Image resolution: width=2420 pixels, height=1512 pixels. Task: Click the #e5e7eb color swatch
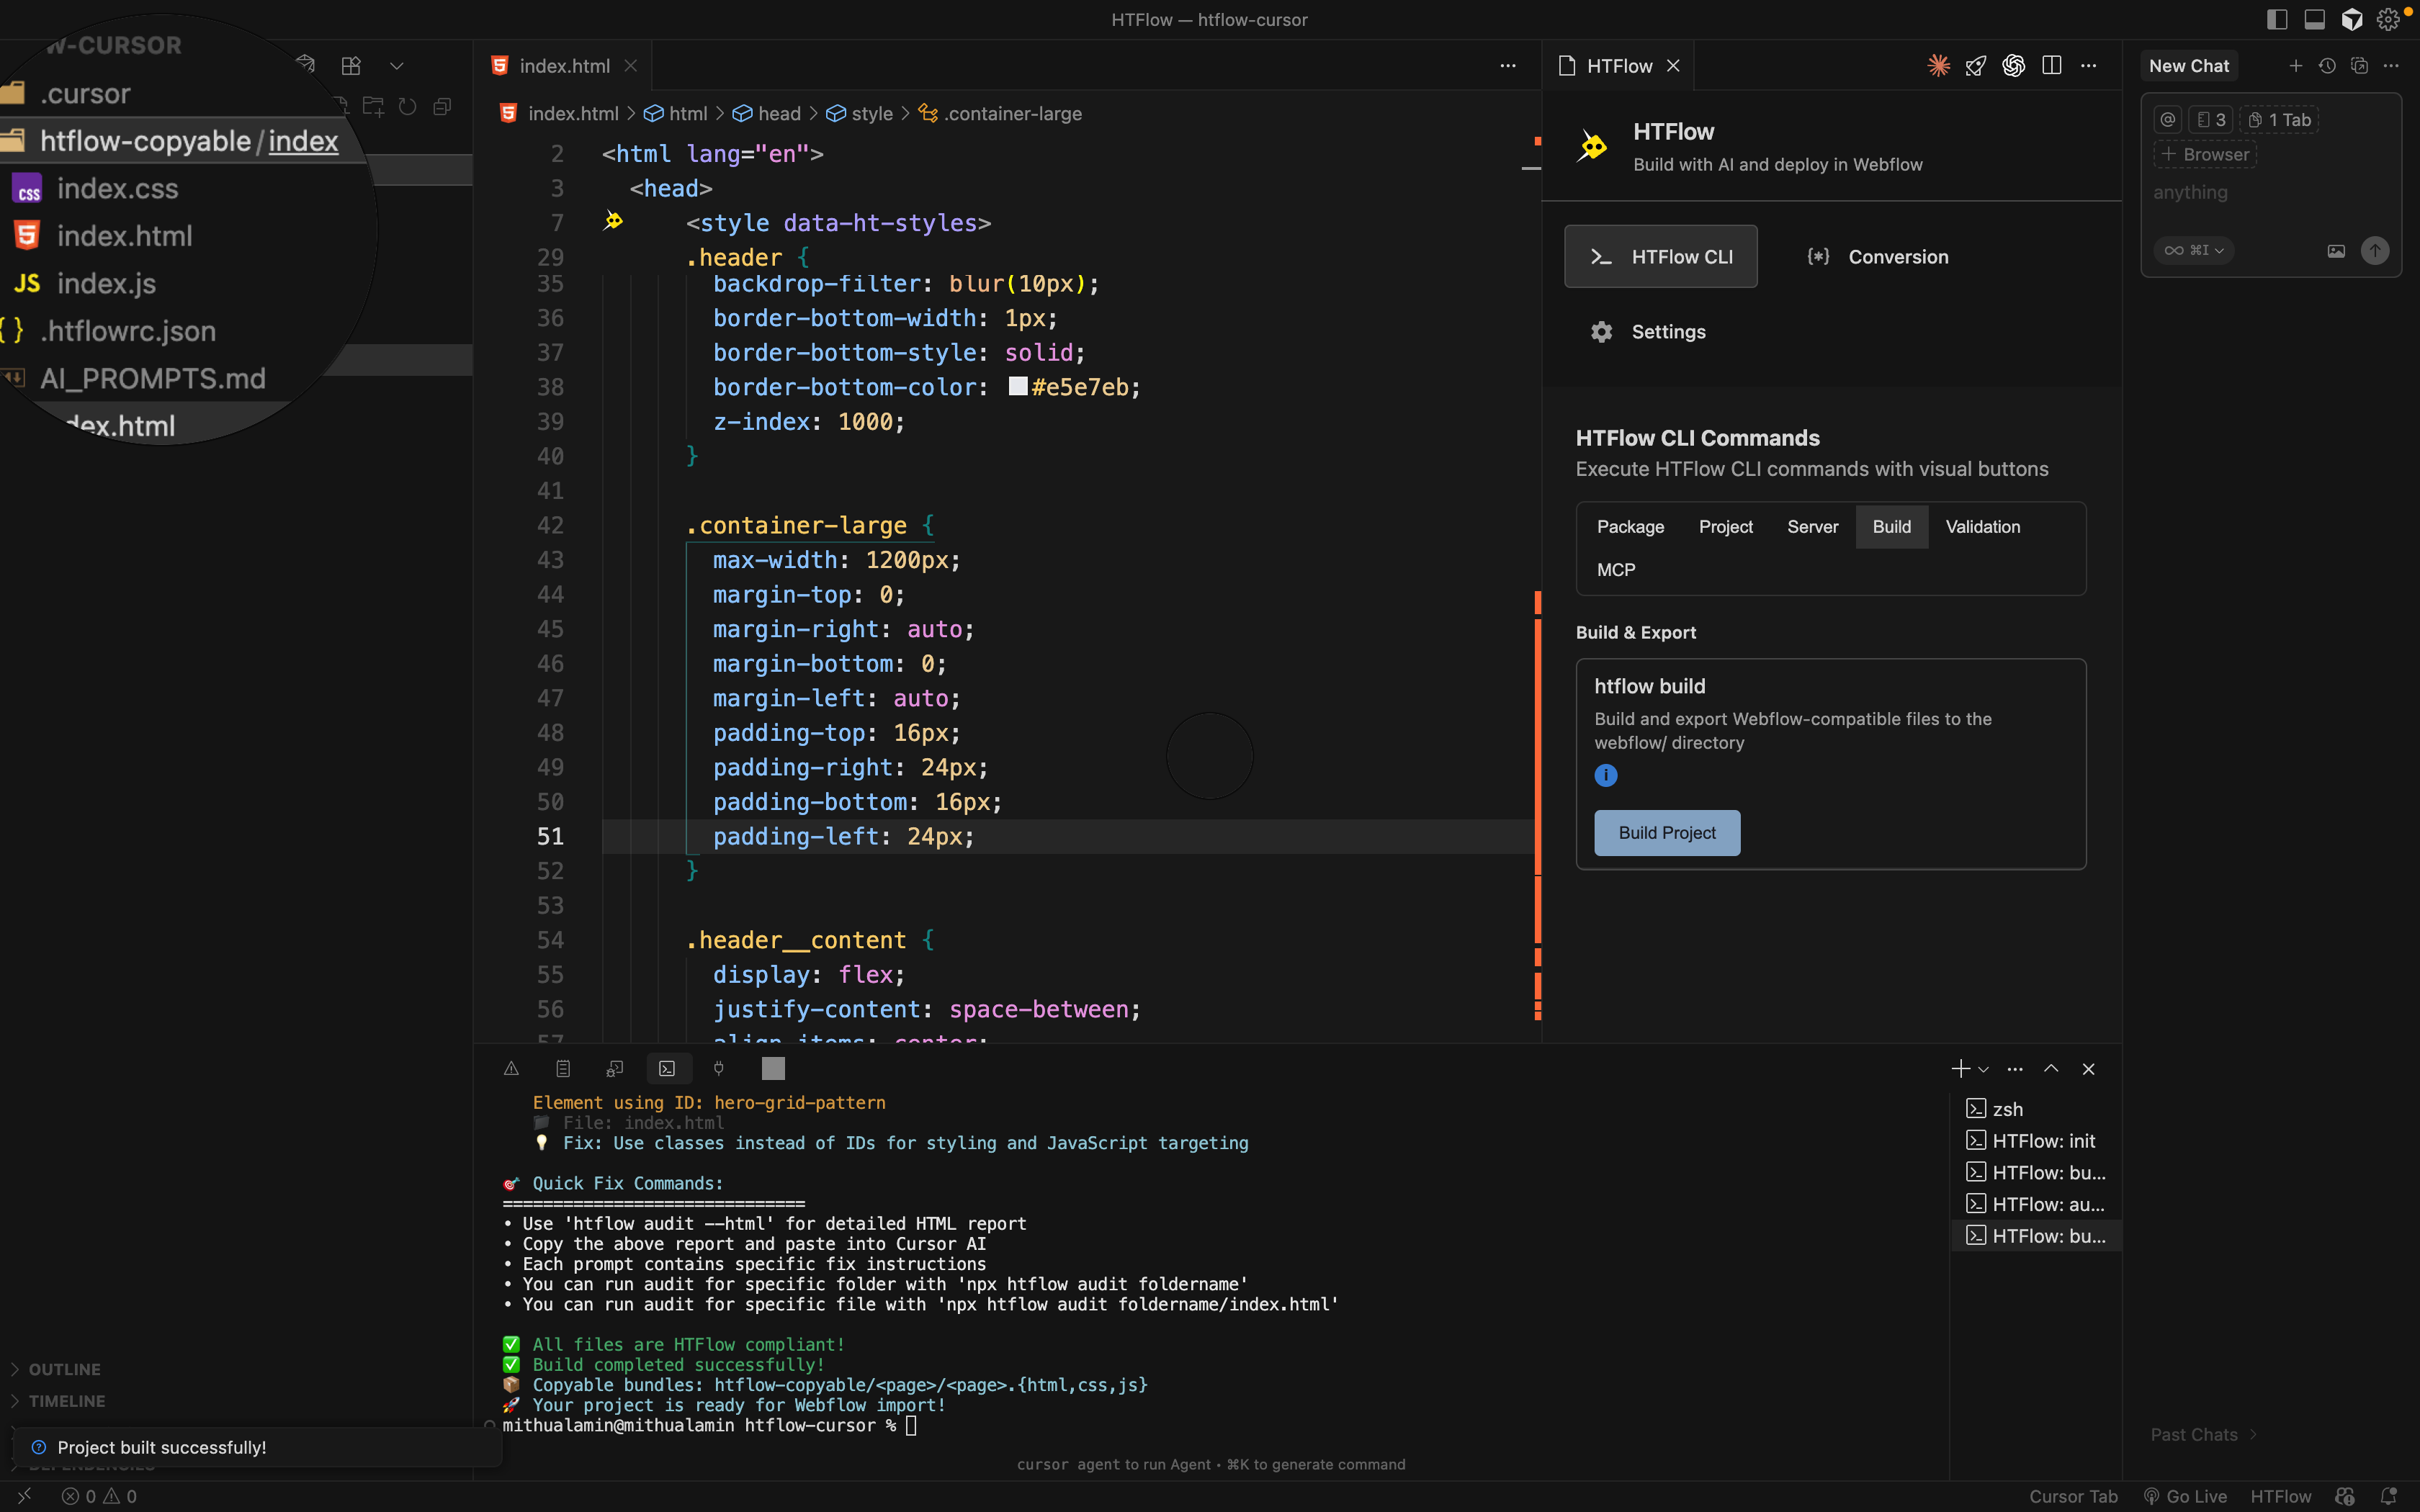pos(1018,387)
